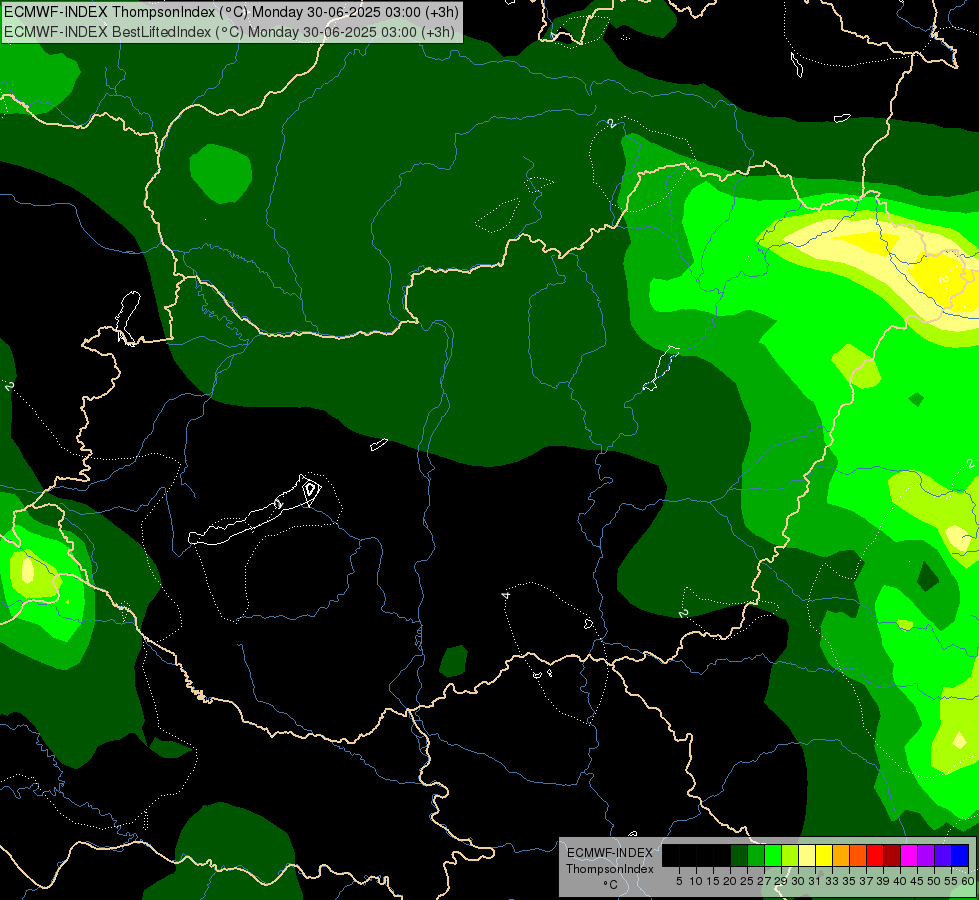Select the dark red 39–40 legend swatch
Screen dimensions: 979x900
click(x=892, y=856)
